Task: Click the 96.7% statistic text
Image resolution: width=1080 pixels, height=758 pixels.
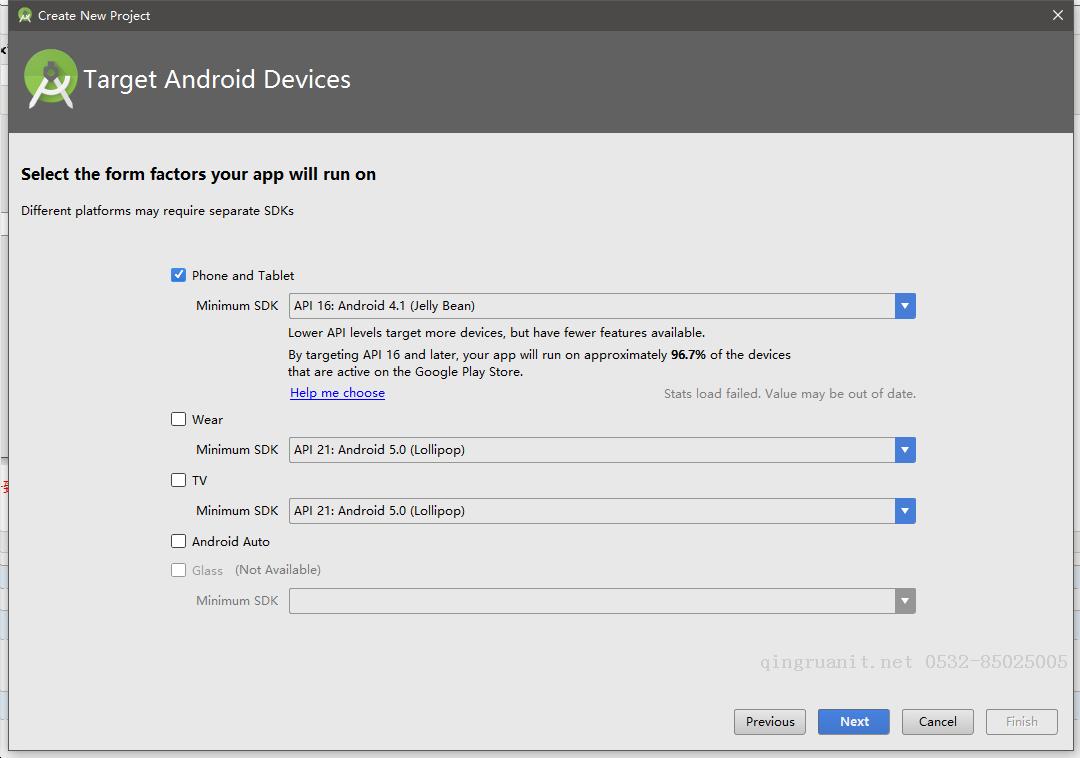Action: (688, 355)
